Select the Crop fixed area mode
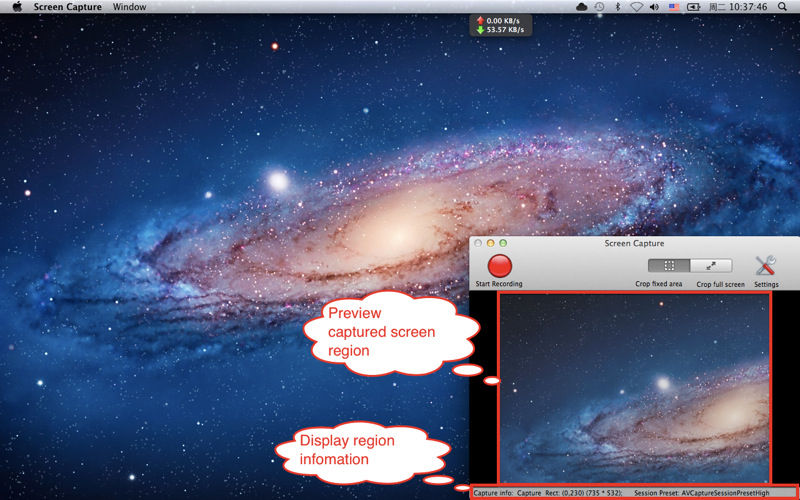Viewport: 800px width, 500px height. click(x=668, y=266)
